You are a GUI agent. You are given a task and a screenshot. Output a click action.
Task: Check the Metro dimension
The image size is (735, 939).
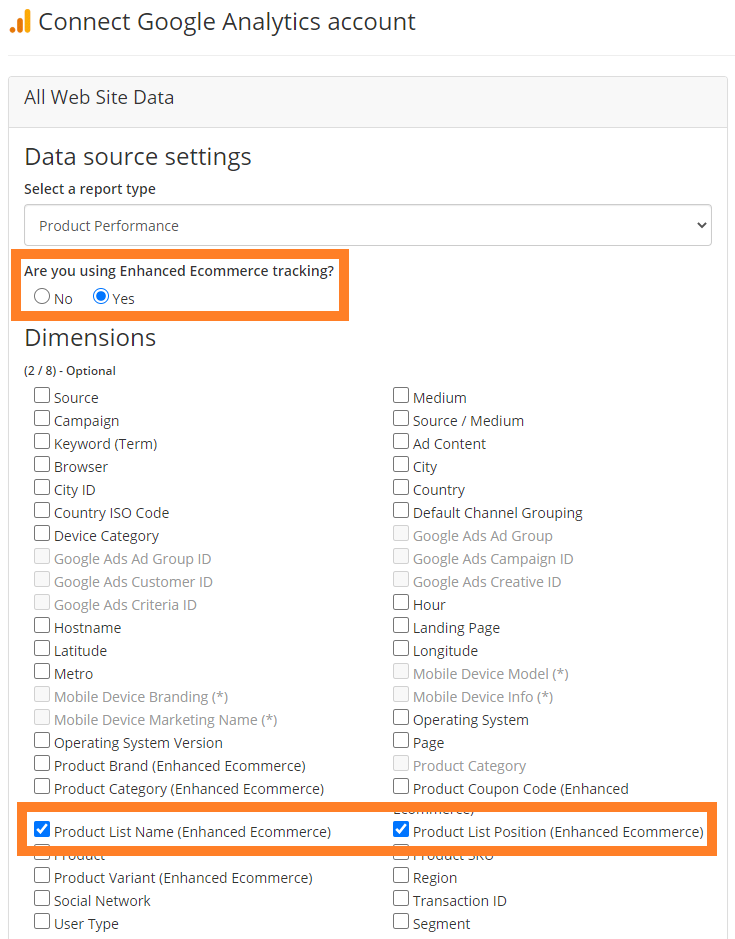pos(42,671)
